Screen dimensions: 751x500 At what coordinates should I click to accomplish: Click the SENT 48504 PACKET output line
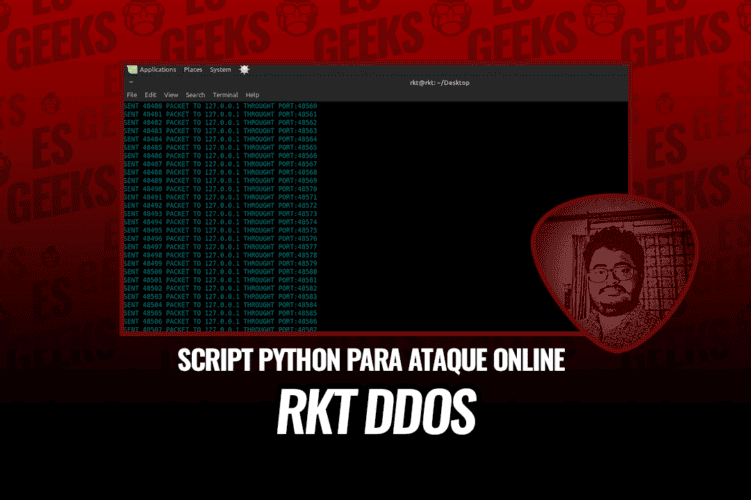(220, 305)
